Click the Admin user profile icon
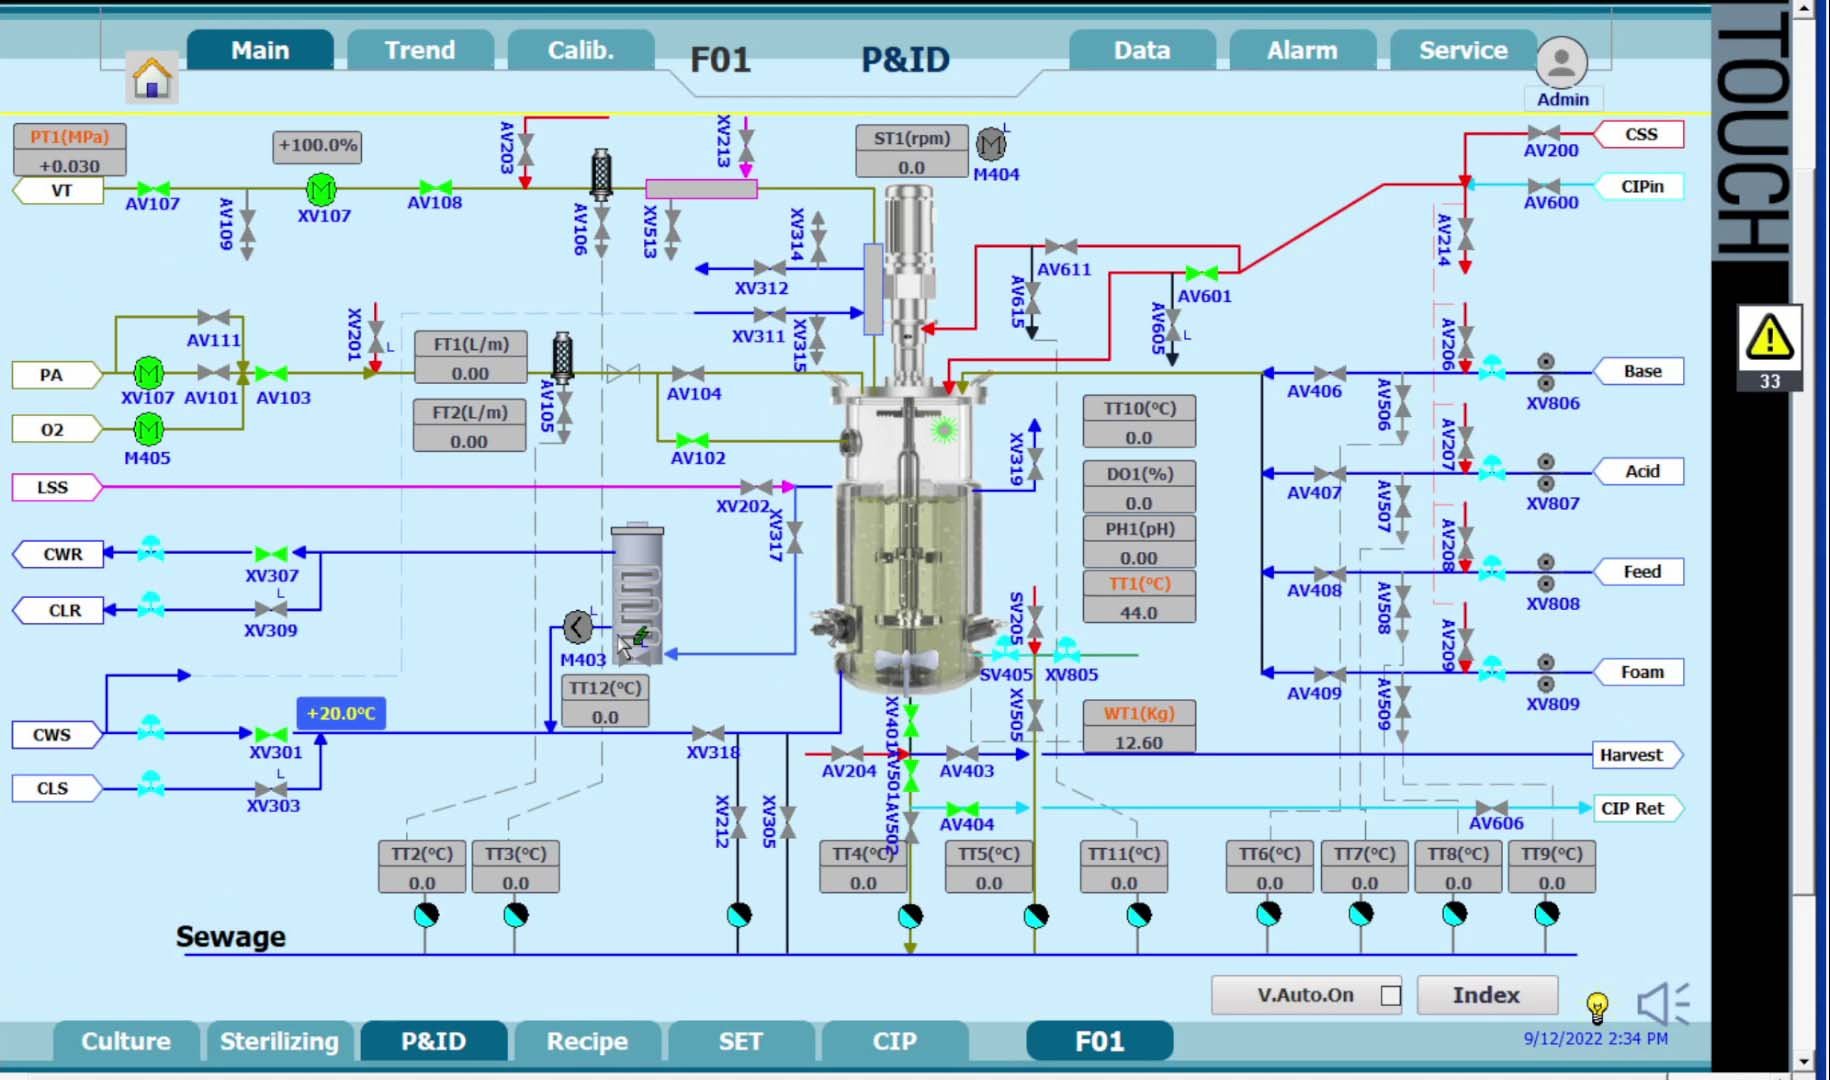Viewport: 1830px width, 1080px height. [1561, 62]
